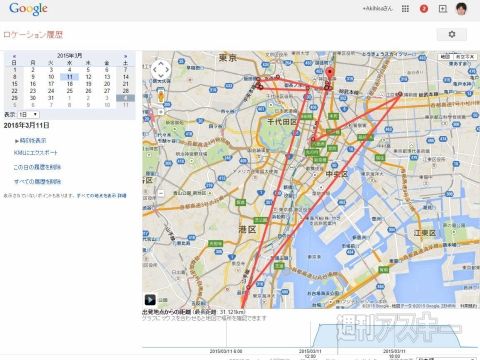Pan the map left with the arrow
This screenshot has width=480, height=360.
point(154,70)
